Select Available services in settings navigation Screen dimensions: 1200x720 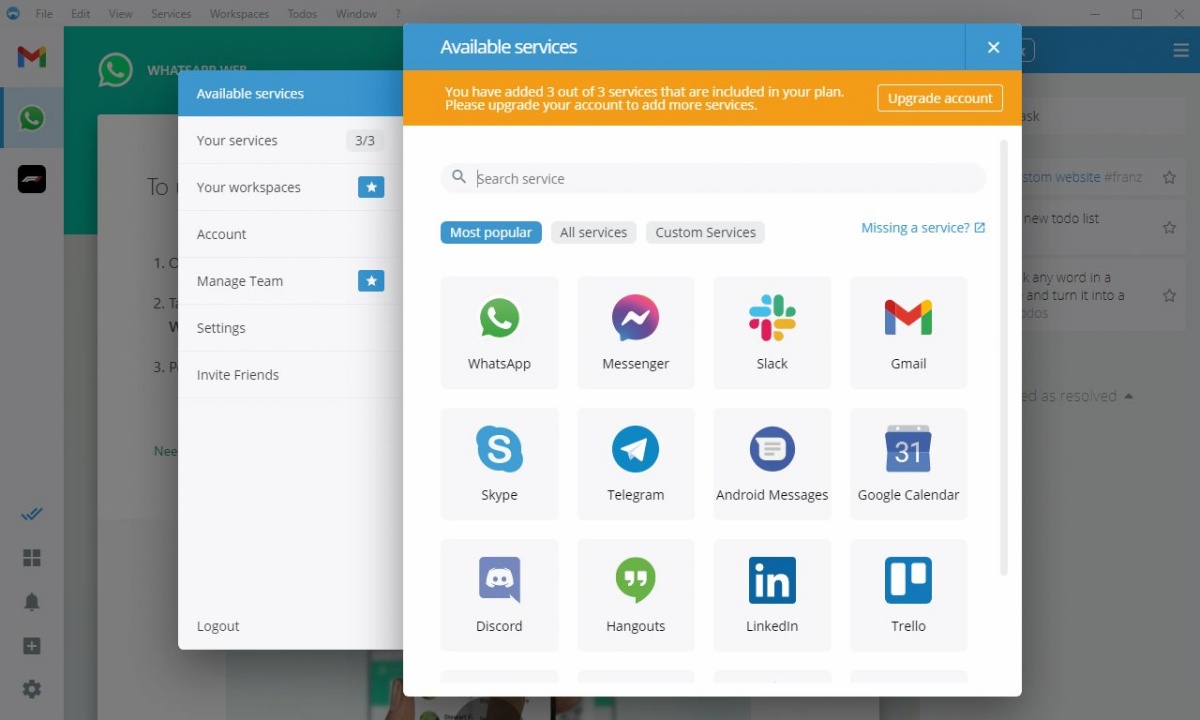(x=291, y=93)
